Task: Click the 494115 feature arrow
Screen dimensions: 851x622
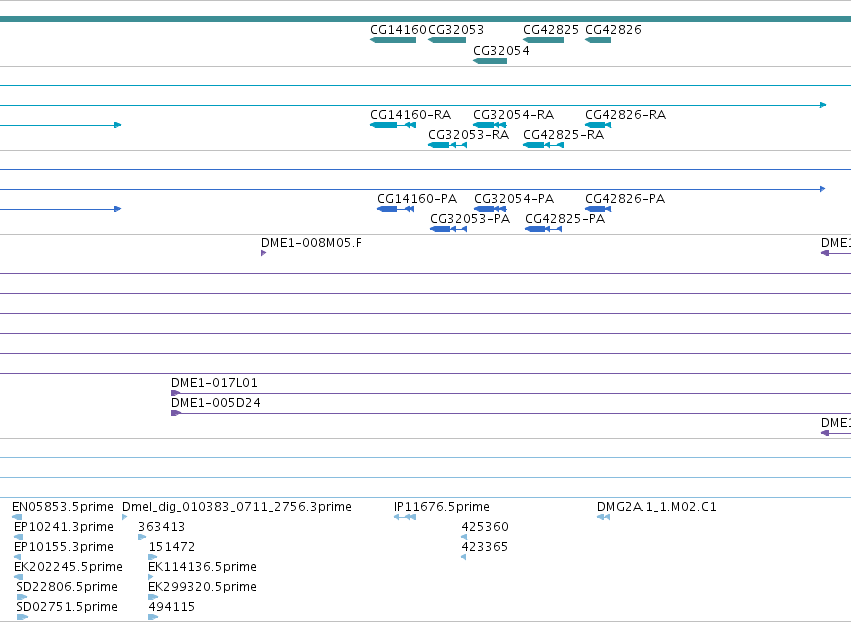Action: pos(153,617)
